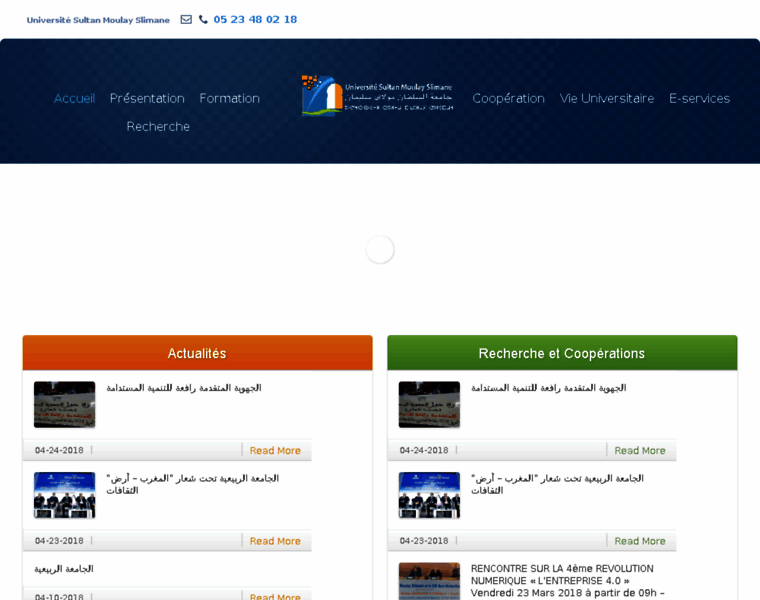Click the envelope email icon
The height and width of the screenshot is (600, 760).
[x=186, y=19]
